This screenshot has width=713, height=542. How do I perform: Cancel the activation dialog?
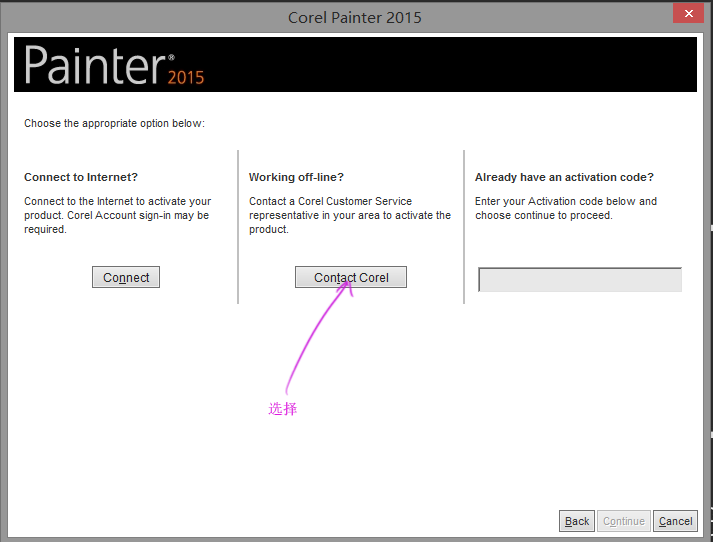675,521
